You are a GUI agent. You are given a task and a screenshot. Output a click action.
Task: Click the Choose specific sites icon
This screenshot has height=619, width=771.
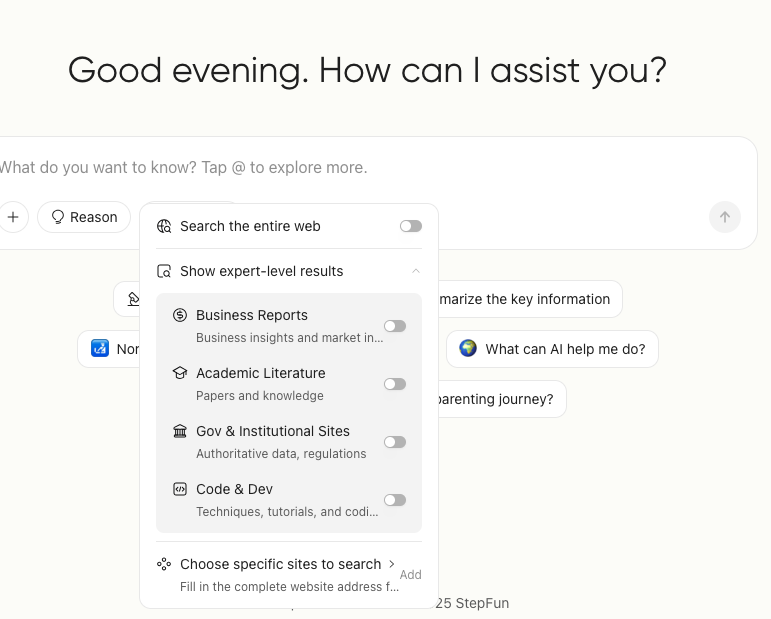click(x=165, y=564)
